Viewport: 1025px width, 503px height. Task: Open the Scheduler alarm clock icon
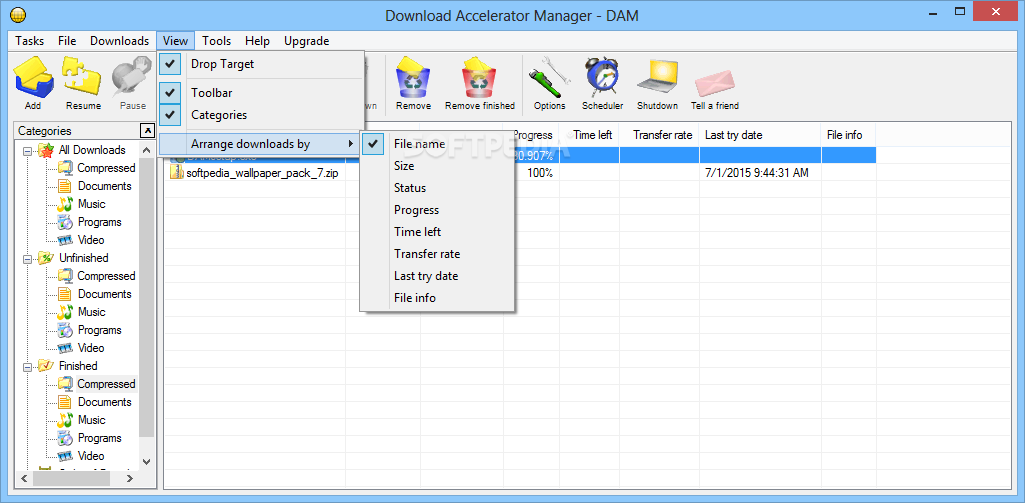[x=602, y=78]
